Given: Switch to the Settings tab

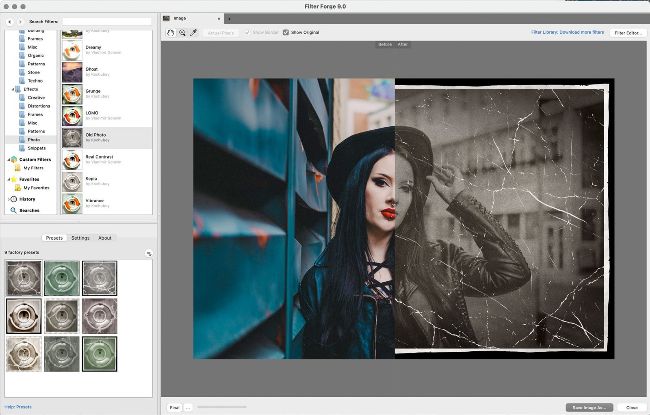Looking at the screenshot, I should 80,237.
